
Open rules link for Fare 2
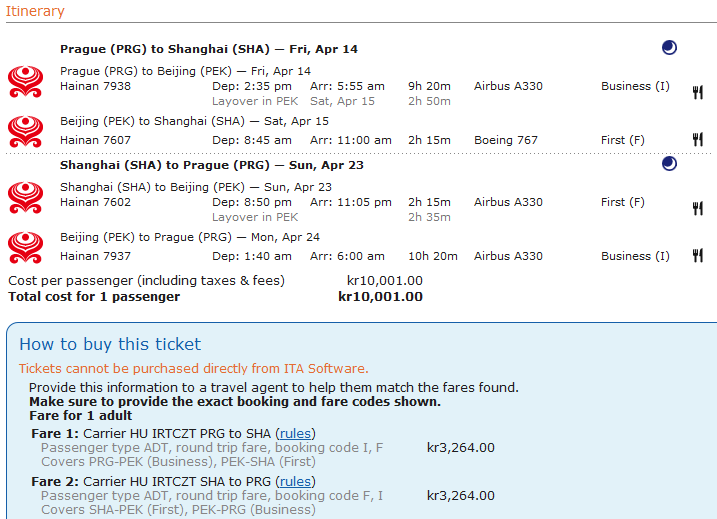pos(295,481)
